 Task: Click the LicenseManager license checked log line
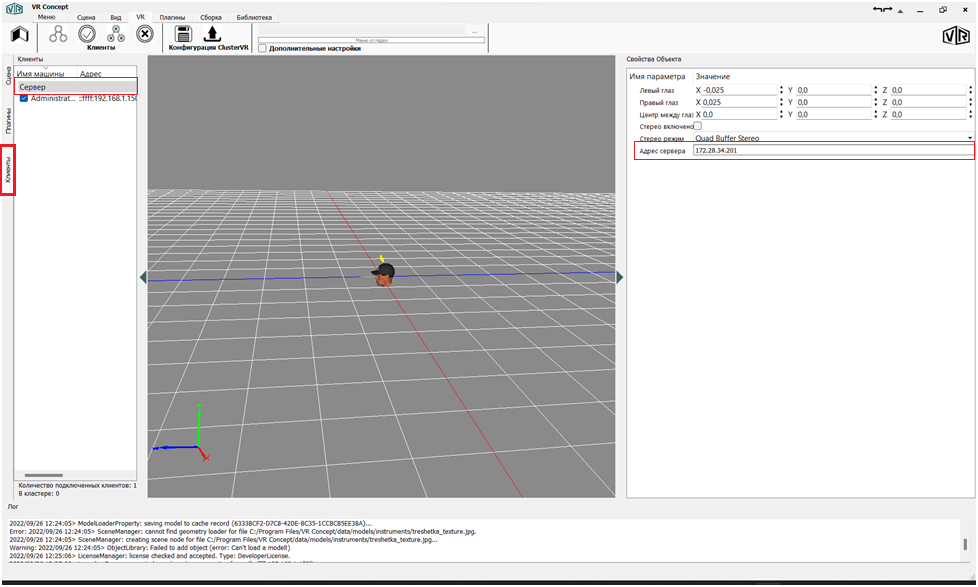click(x=150, y=556)
